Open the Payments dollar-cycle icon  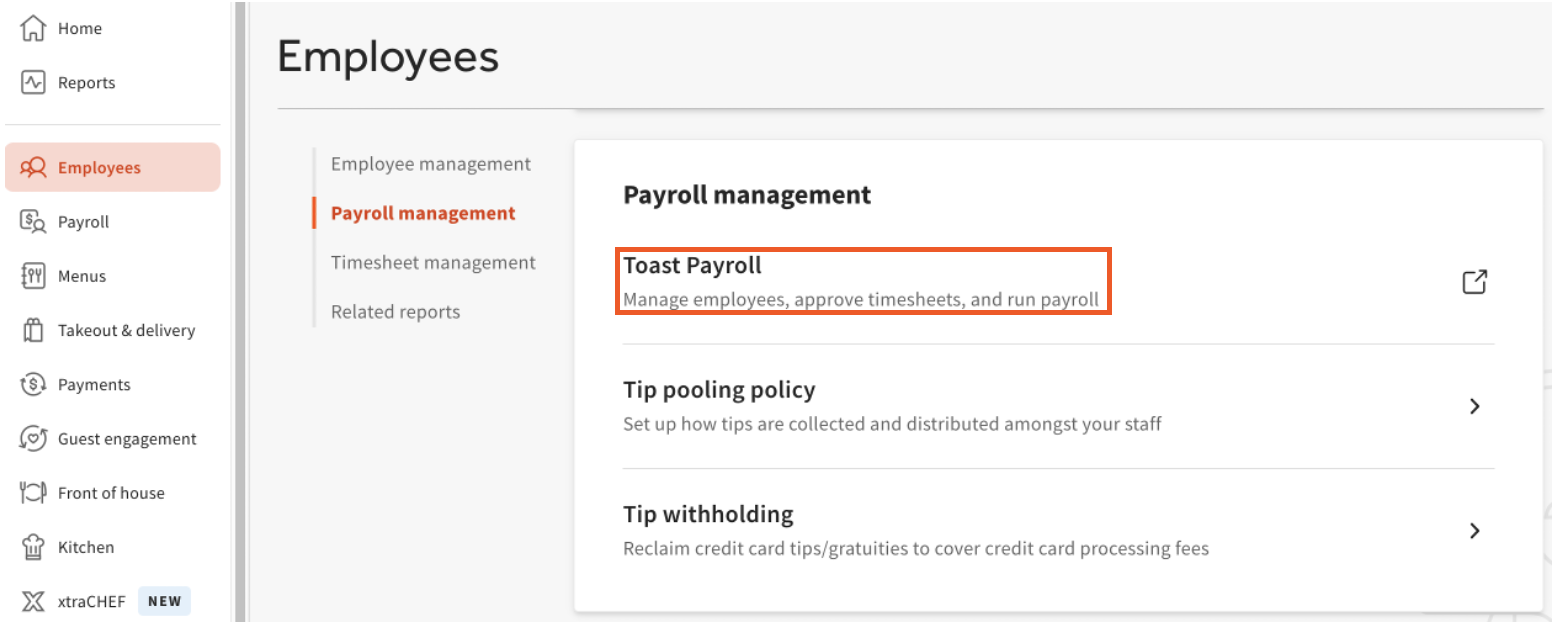[x=33, y=384]
